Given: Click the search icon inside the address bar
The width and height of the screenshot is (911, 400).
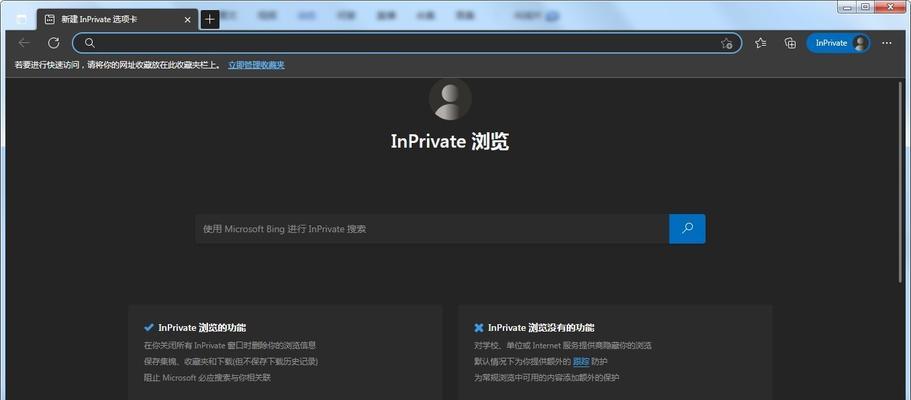Looking at the screenshot, I should point(89,43).
